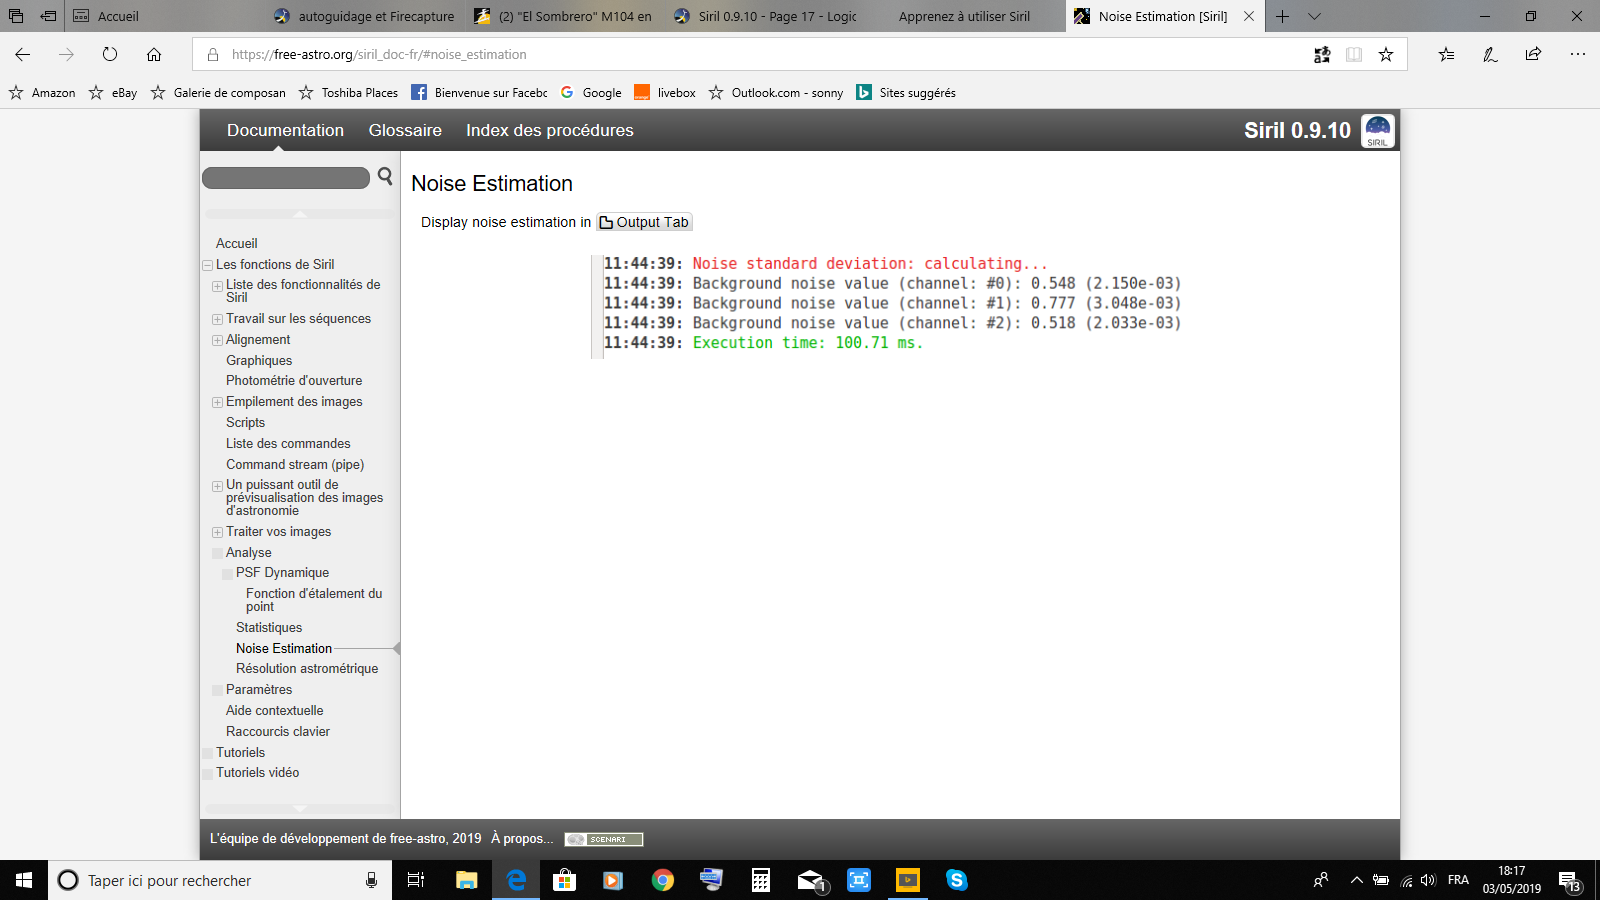The width and height of the screenshot is (1600, 900).
Task: Open Skype from the taskbar
Action: (957, 880)
